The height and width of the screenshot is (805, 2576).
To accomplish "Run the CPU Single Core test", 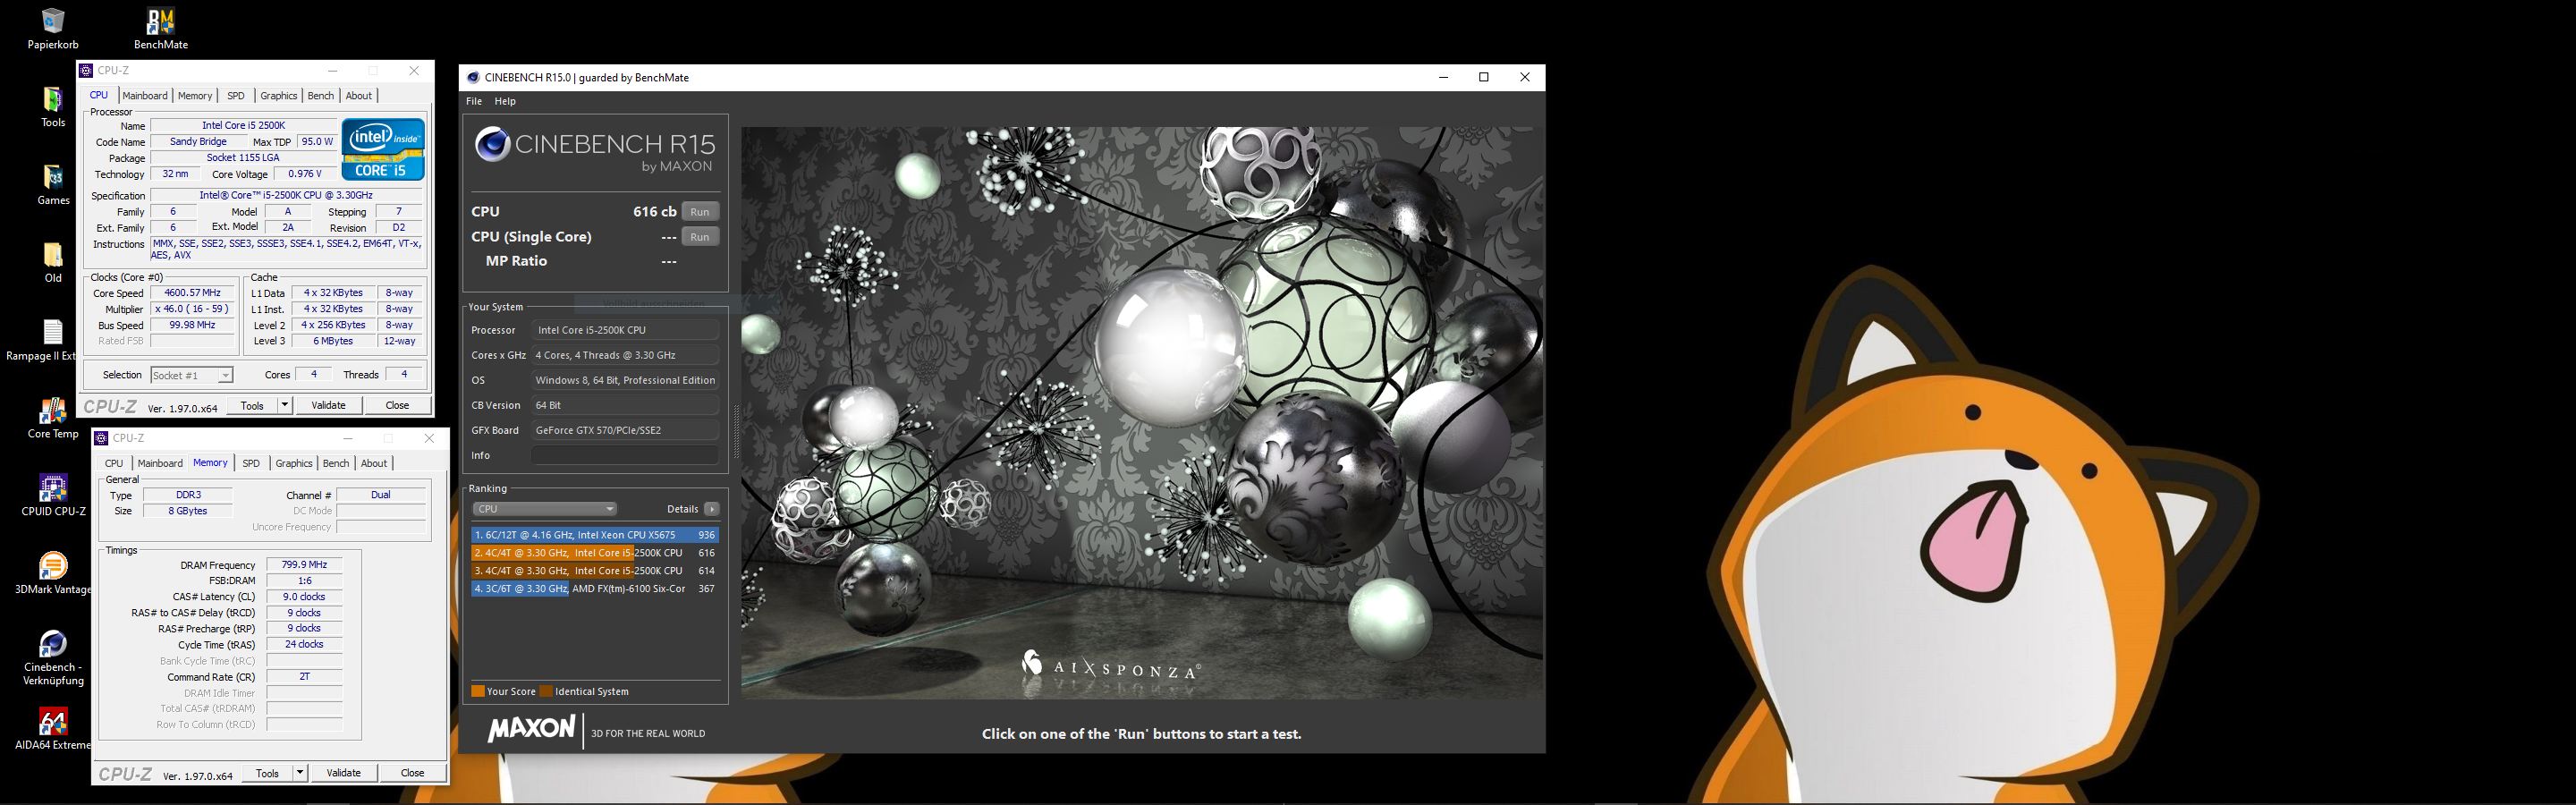I will tap(700, 237).
